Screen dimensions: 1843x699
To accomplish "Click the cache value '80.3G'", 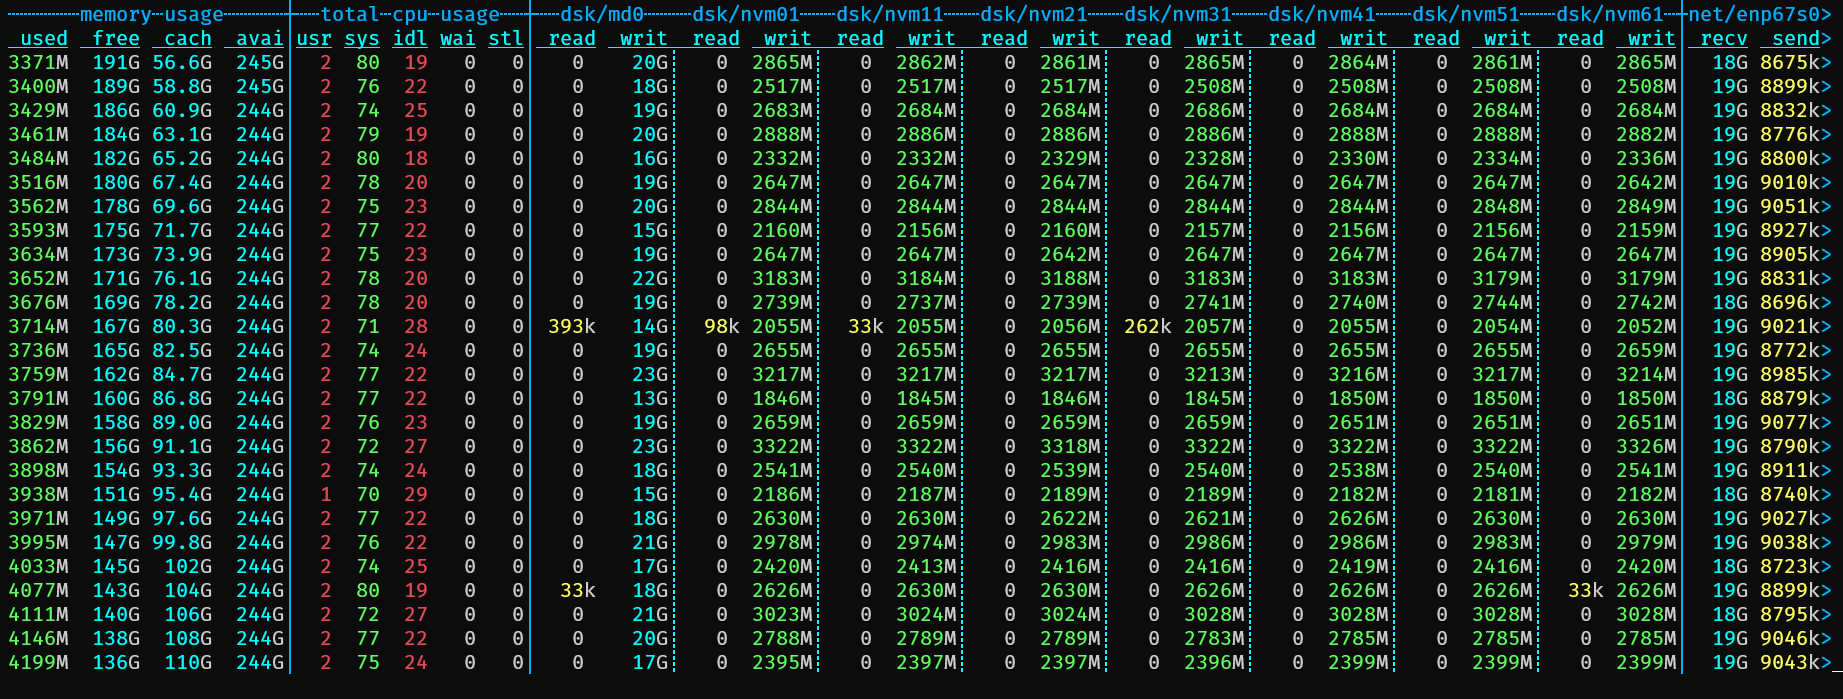I will (182, 326).
